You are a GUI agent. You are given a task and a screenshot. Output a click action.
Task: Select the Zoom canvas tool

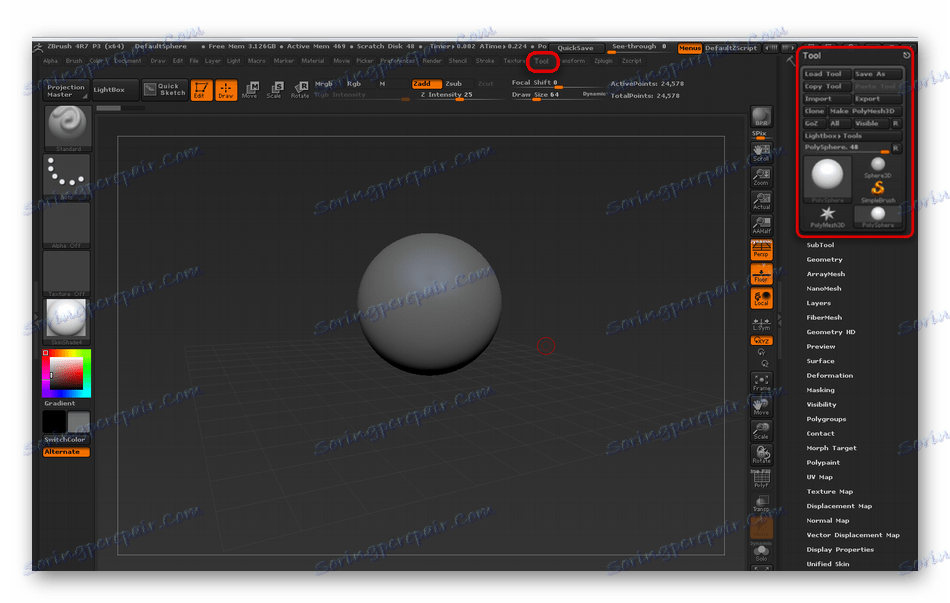(762, 177)
